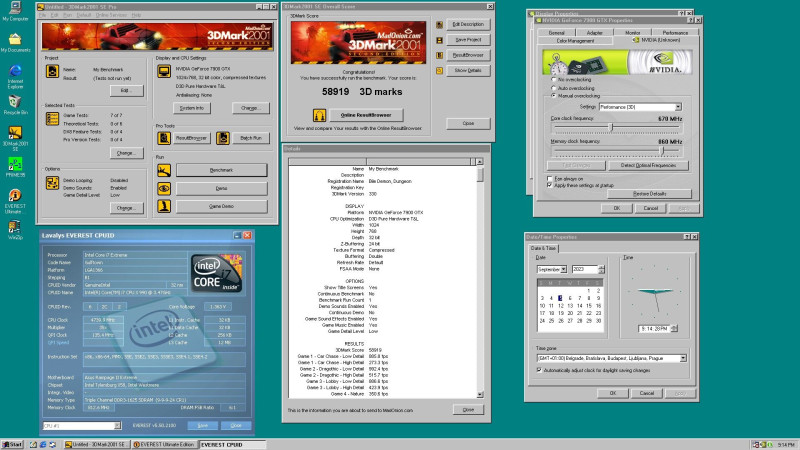800x450 pixels.
Task: Click the Restore Defaults button
Action: (649, 194)
